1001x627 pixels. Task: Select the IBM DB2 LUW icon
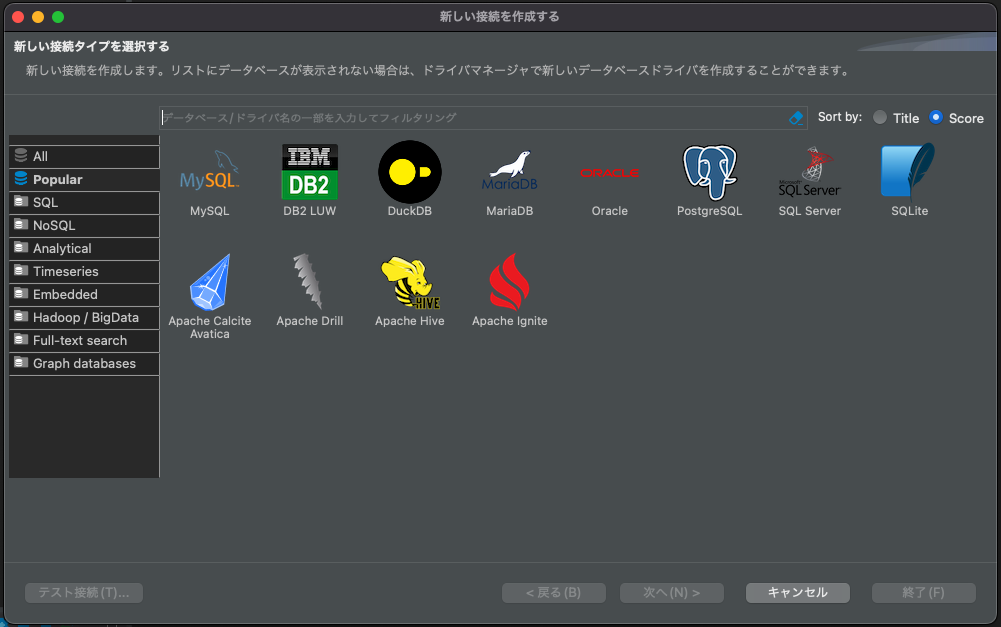(309, 172)
